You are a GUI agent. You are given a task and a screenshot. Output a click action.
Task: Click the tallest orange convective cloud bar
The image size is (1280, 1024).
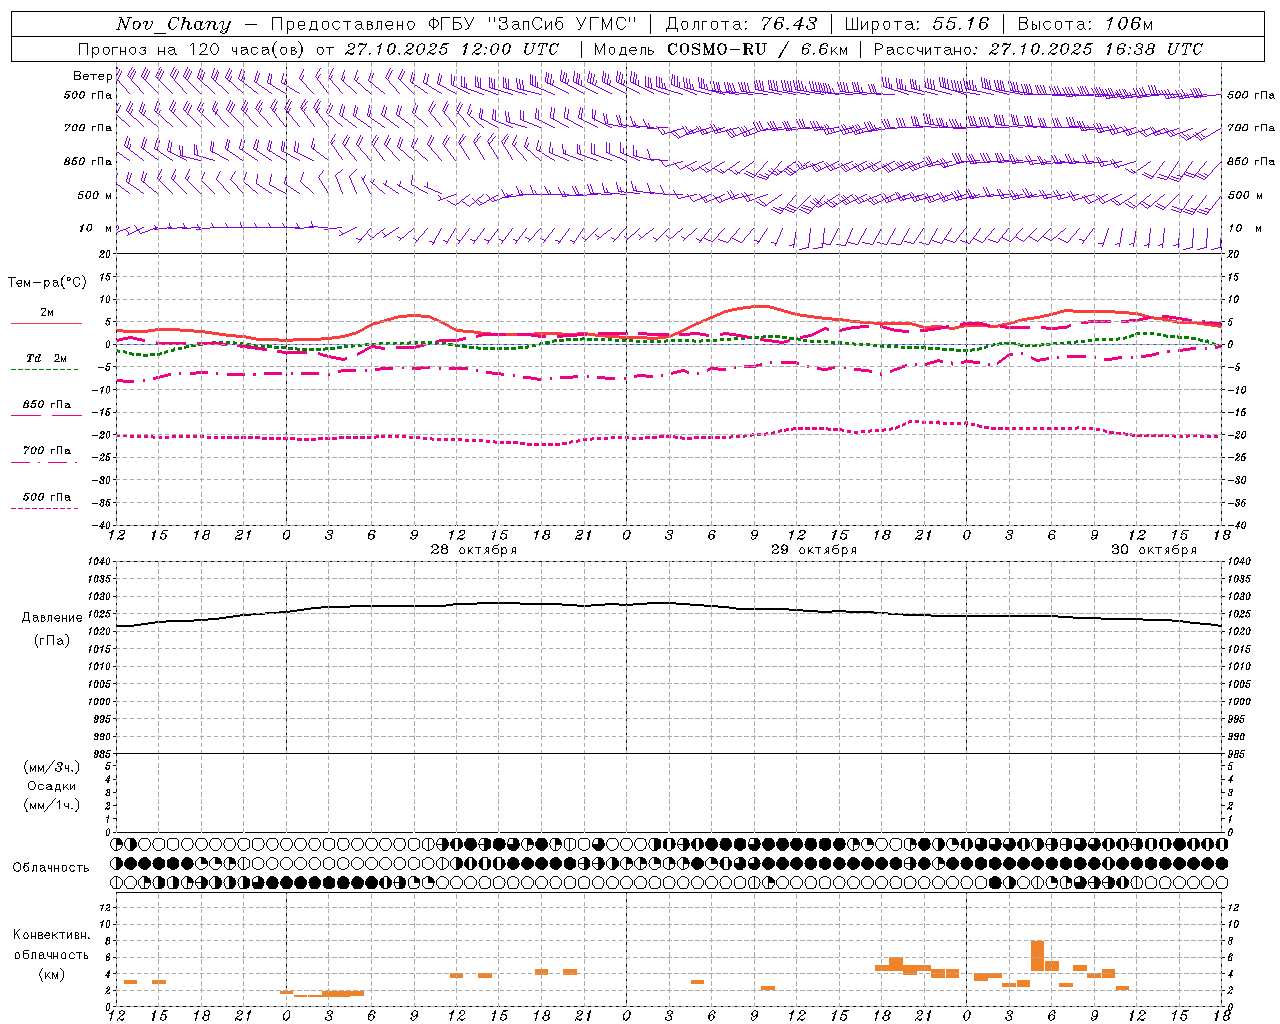pos(1037,955)
